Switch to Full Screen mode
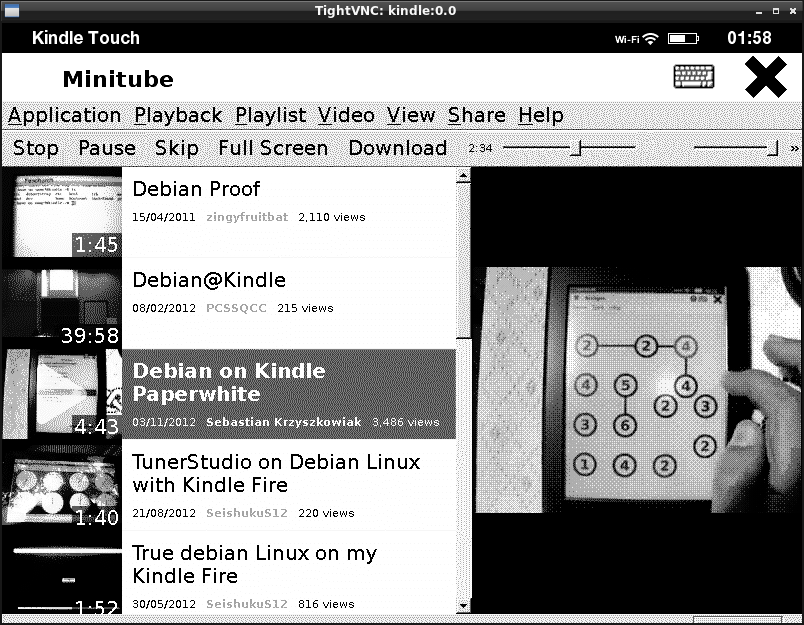Image resolution: width=804 pixels, height=625 pixels. point(273,148)
